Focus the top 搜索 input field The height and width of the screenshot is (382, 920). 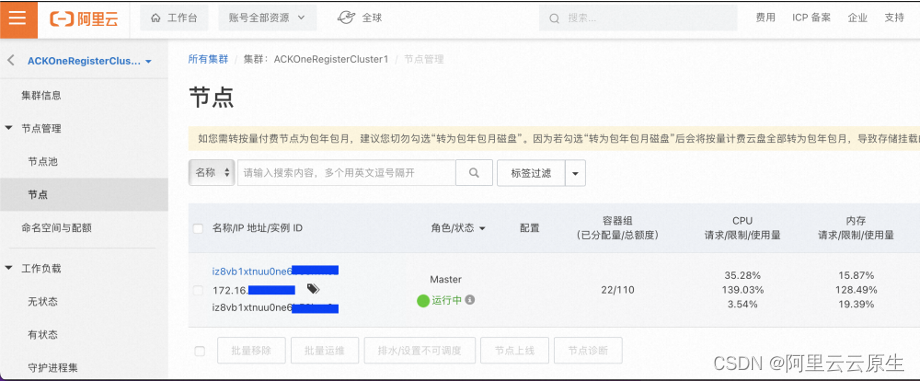coord(638,18)
